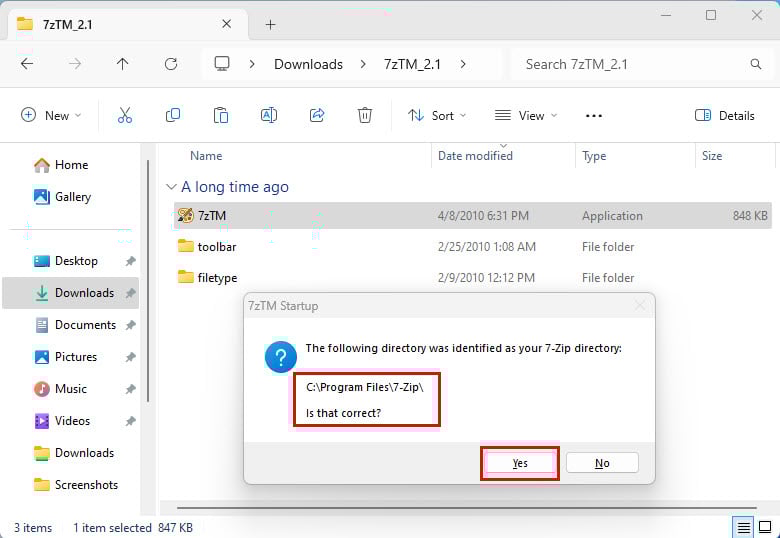Viewport: 780px width, 538px height.
Task: Paste from clipboard icon
Action: 221,115
